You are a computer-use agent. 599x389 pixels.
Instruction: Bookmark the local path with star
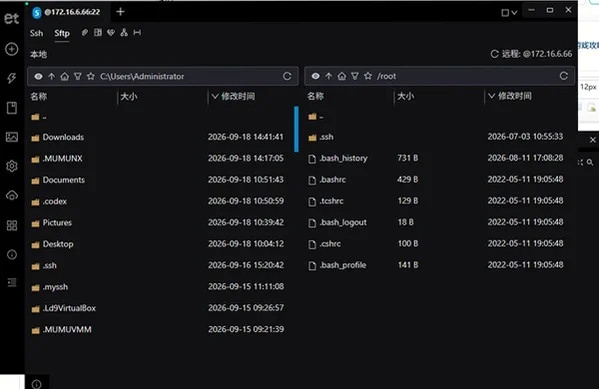91,76
